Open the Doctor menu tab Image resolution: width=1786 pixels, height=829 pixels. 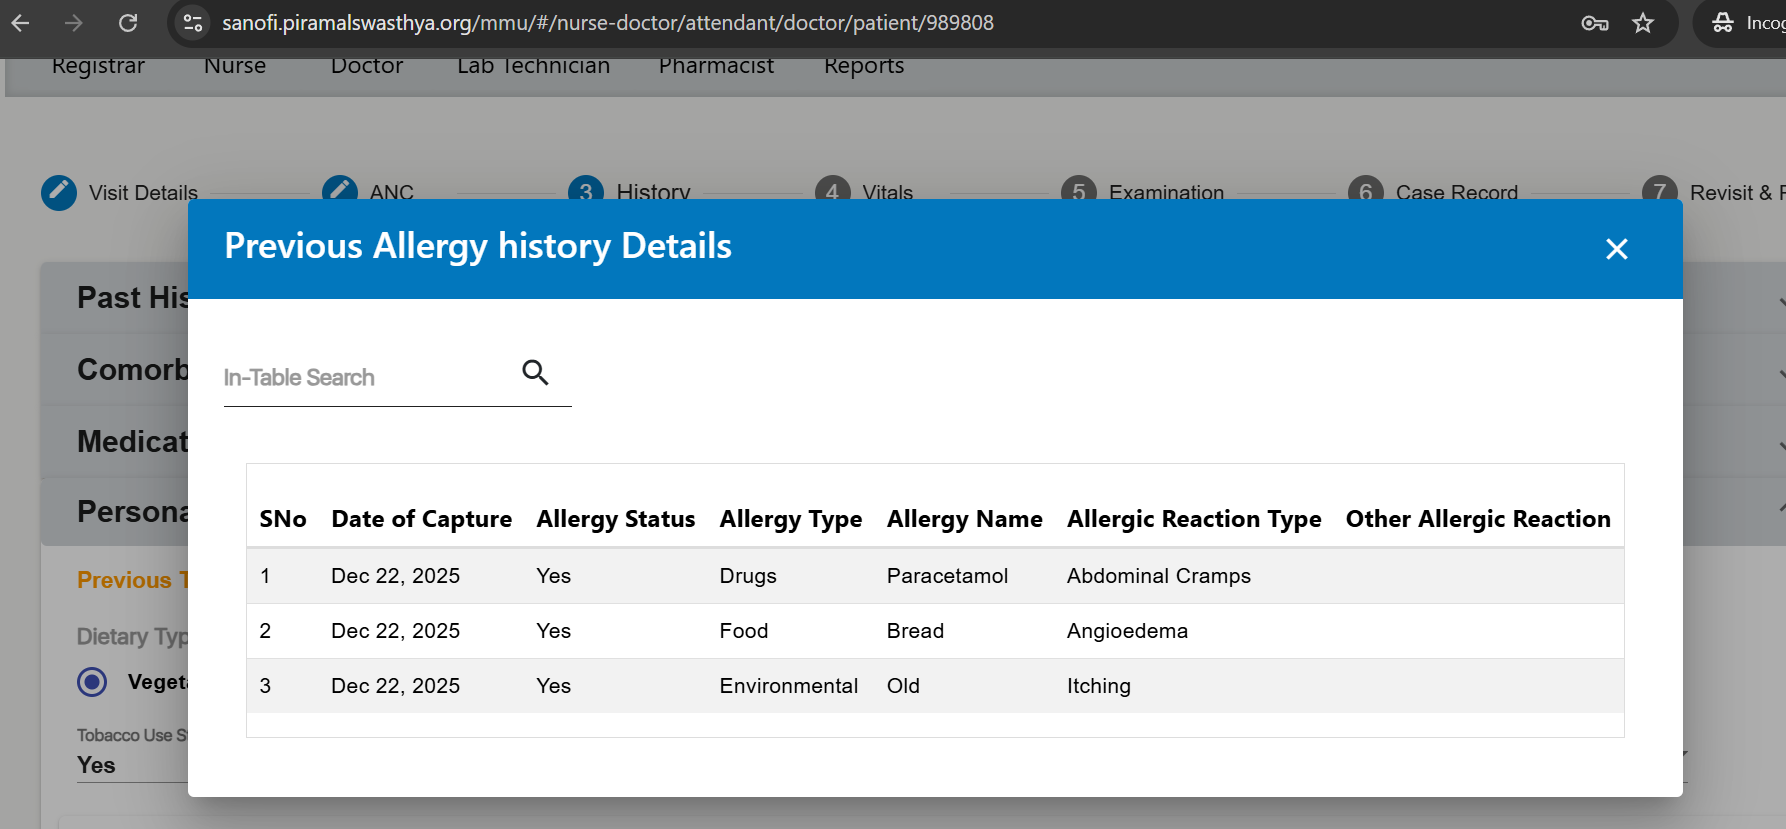[x=367, y=66]
